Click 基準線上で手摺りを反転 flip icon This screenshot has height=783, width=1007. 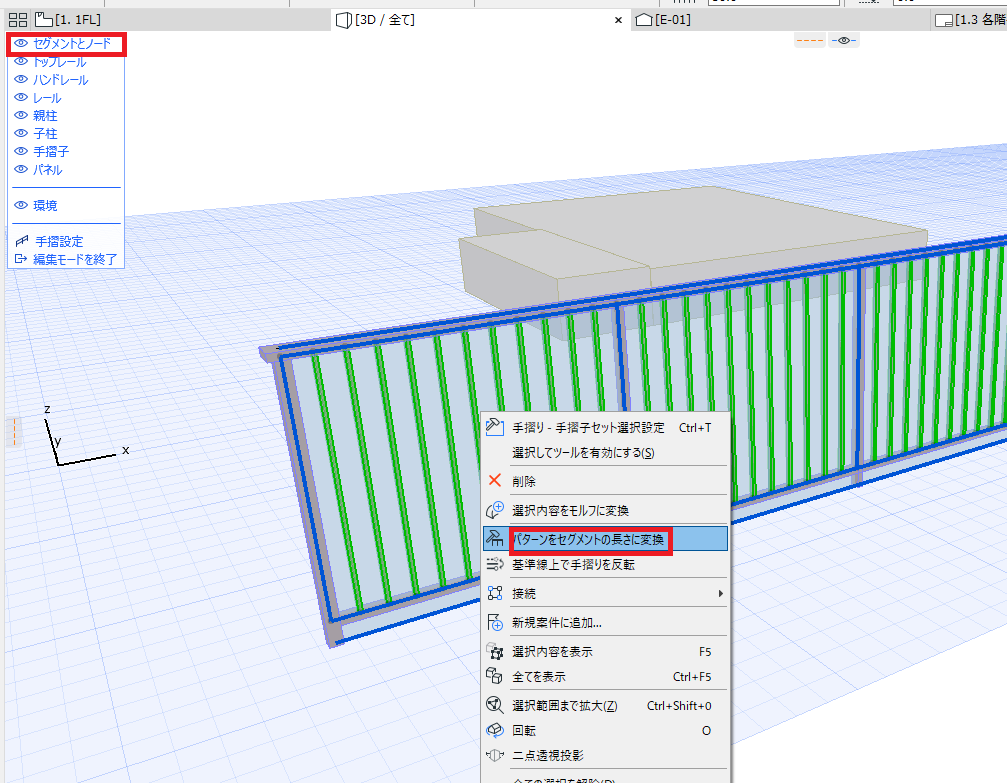[495, 564]
